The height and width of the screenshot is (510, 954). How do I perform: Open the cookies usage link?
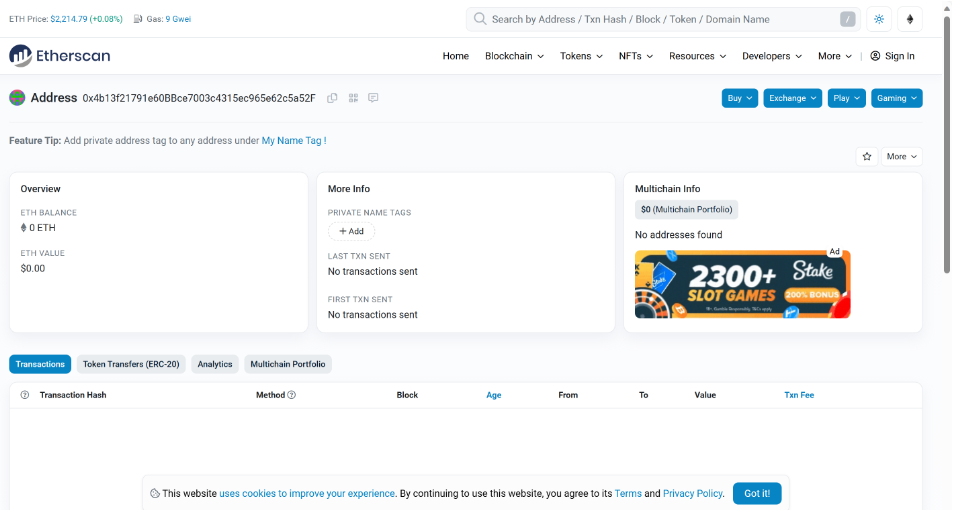point(307,494)
